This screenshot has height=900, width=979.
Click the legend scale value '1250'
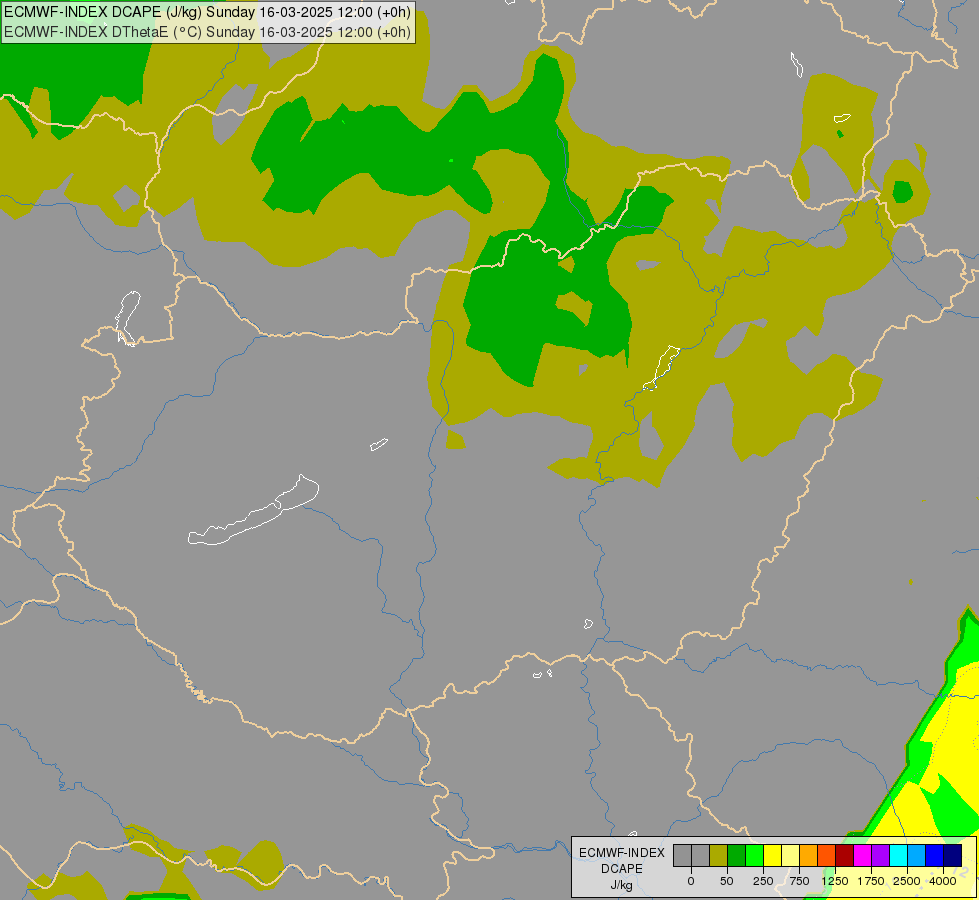click(835, 881)
